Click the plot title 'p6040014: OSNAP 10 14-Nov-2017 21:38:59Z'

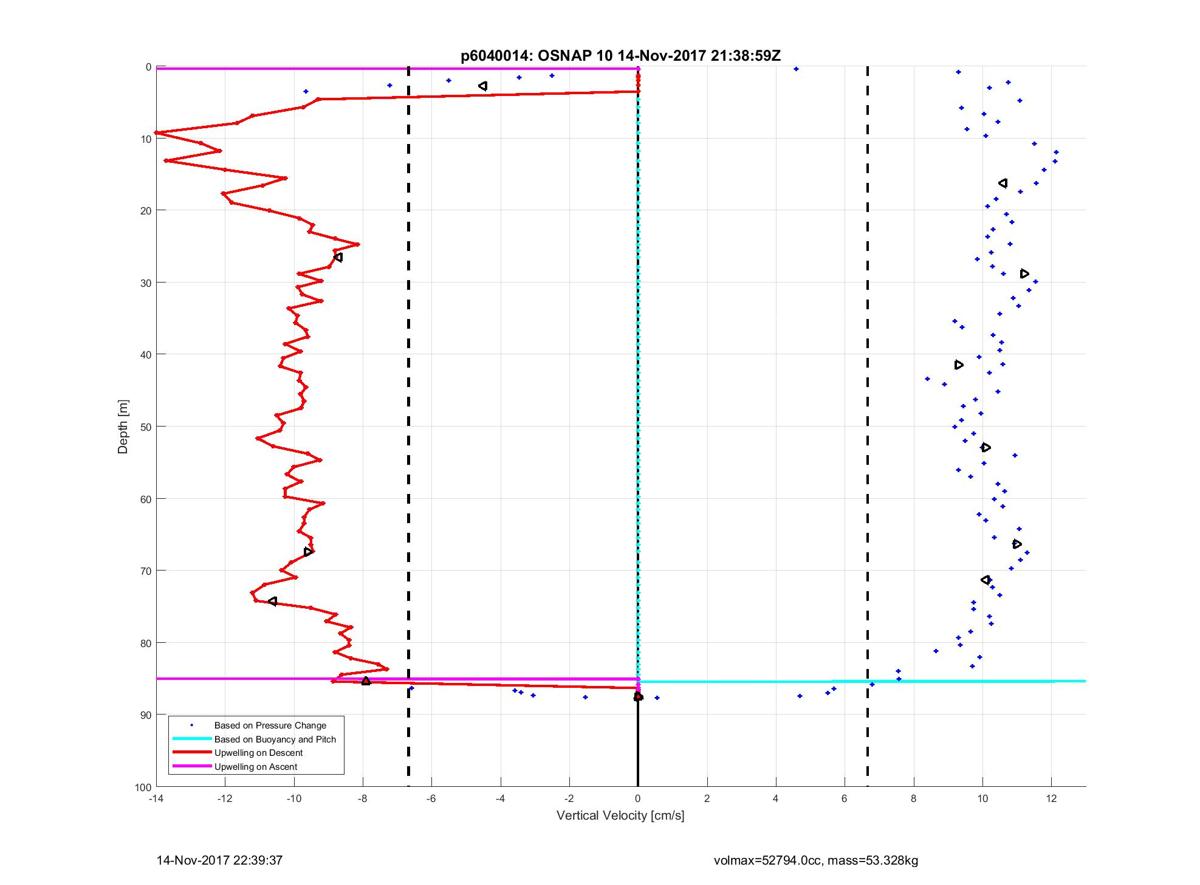coord(620,54)
